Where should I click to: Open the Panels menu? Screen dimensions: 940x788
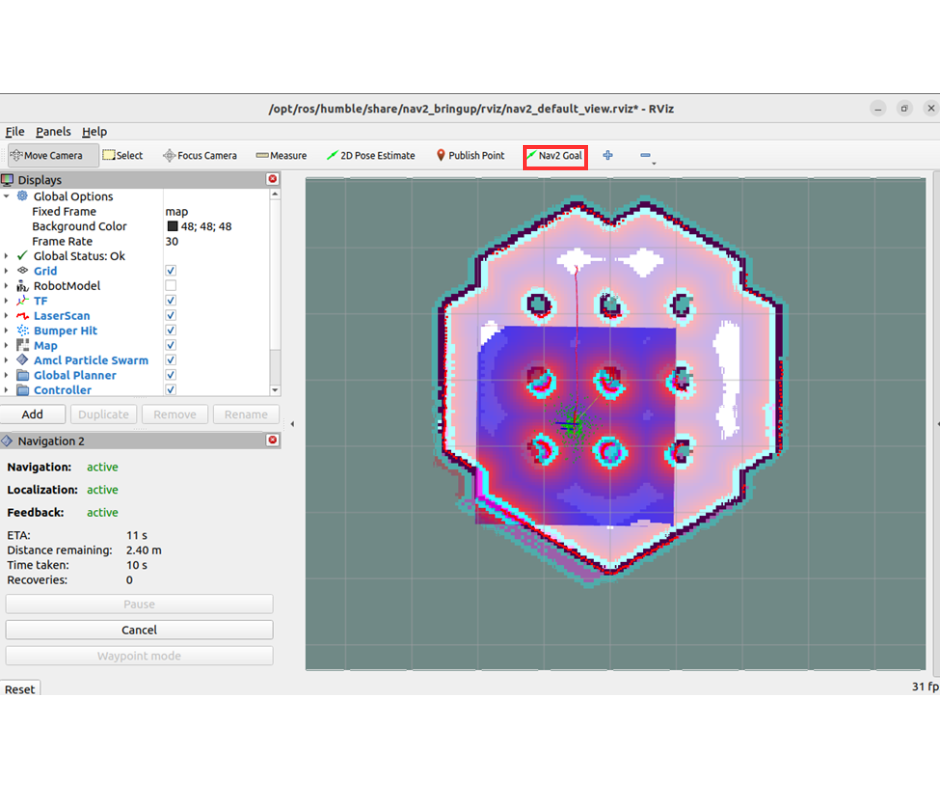[53, 132]
